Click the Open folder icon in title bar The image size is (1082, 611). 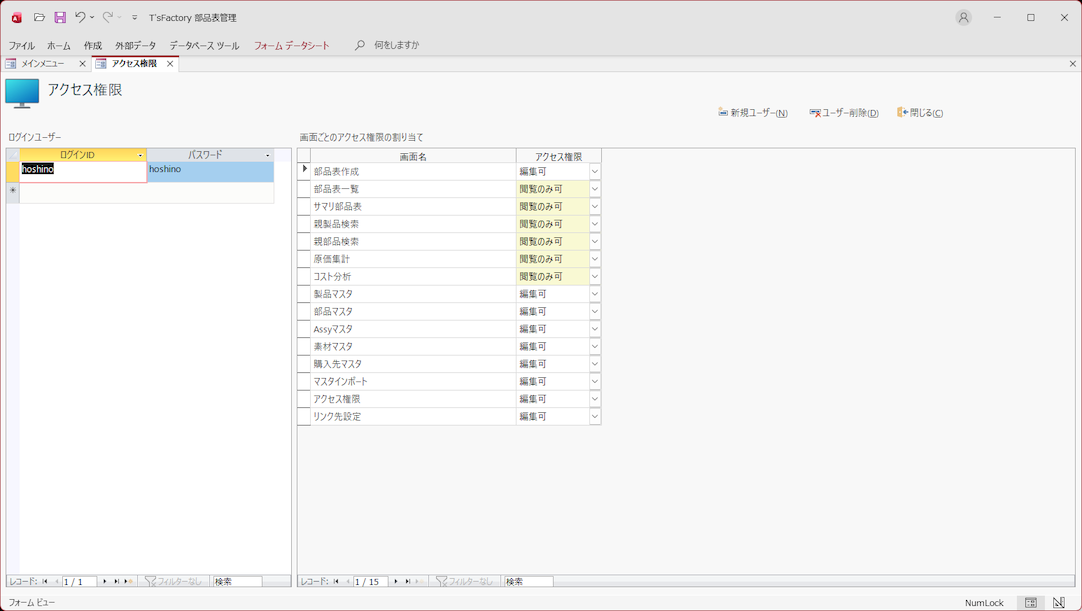click(x=39, y=18)
